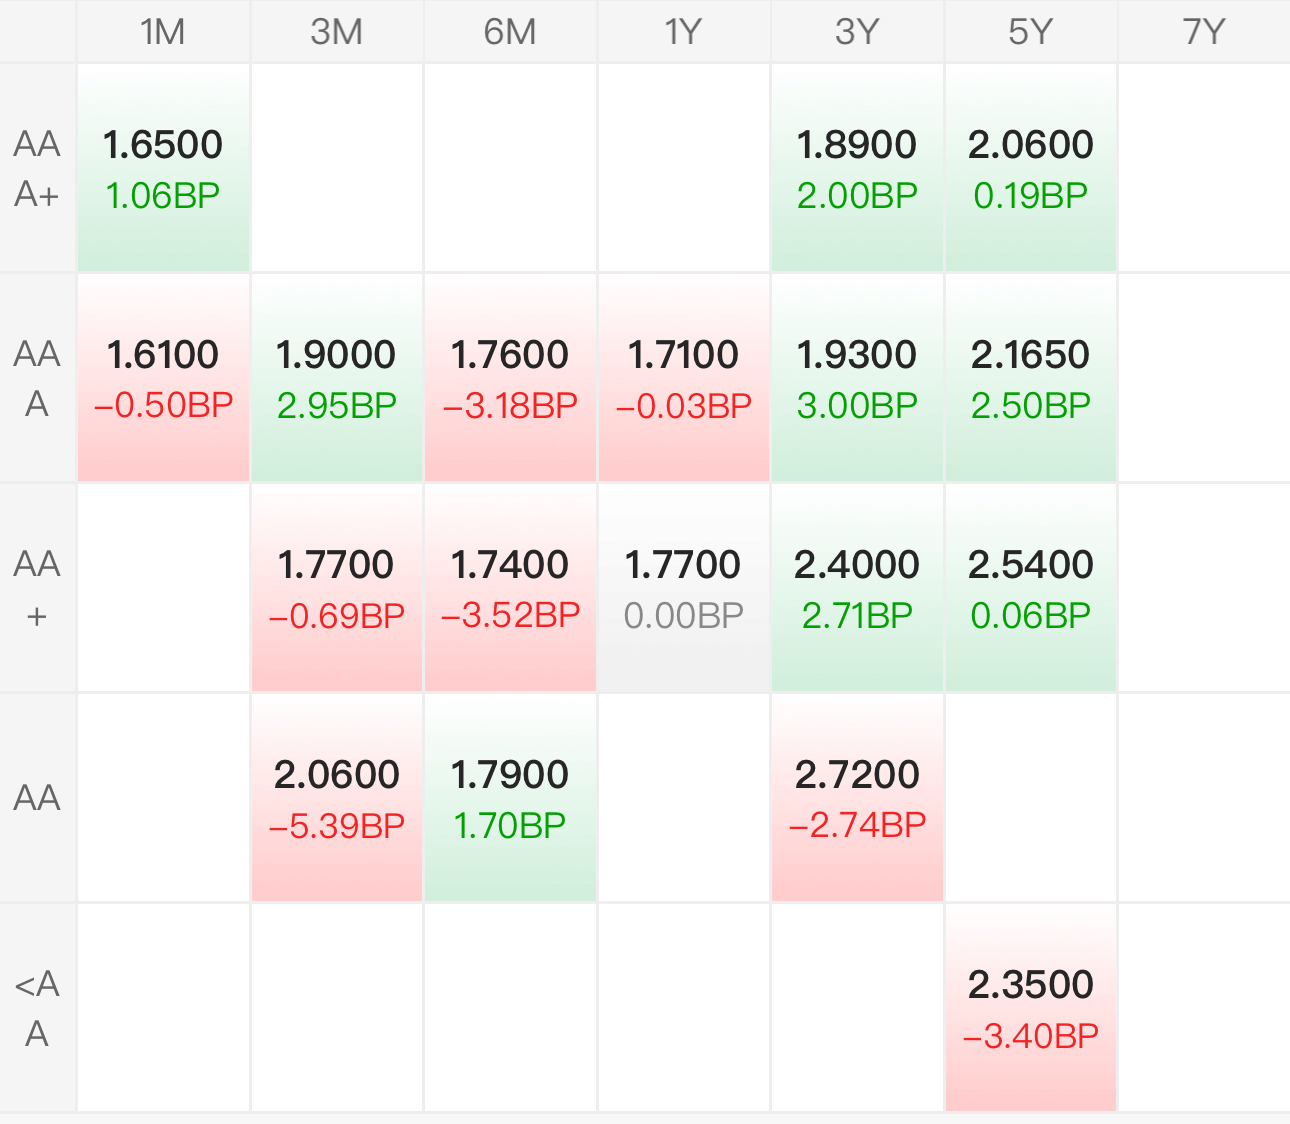Viewport: 1290px width, 1124px height.
Task: Select AA+ 3Y cell showing 2.4000
Action: [857, 588]
